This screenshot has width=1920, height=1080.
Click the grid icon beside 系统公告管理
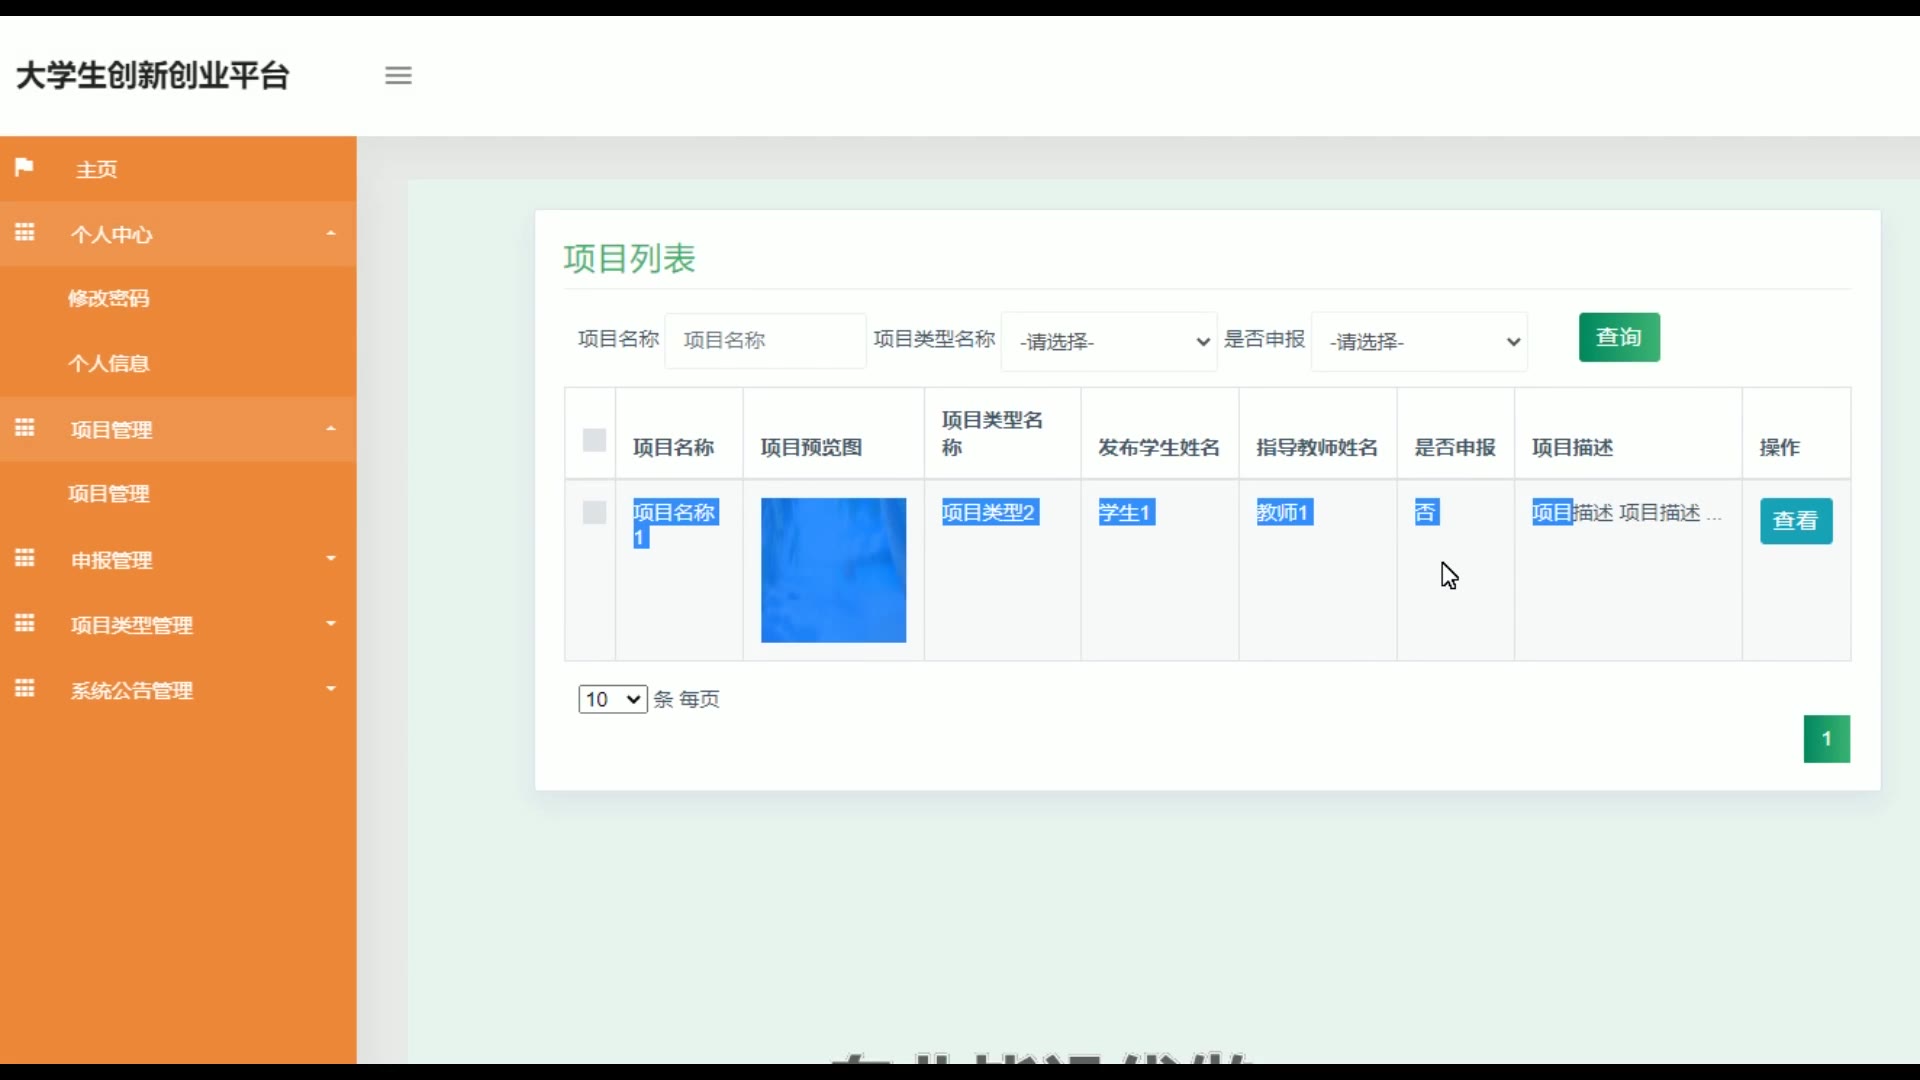25,689
